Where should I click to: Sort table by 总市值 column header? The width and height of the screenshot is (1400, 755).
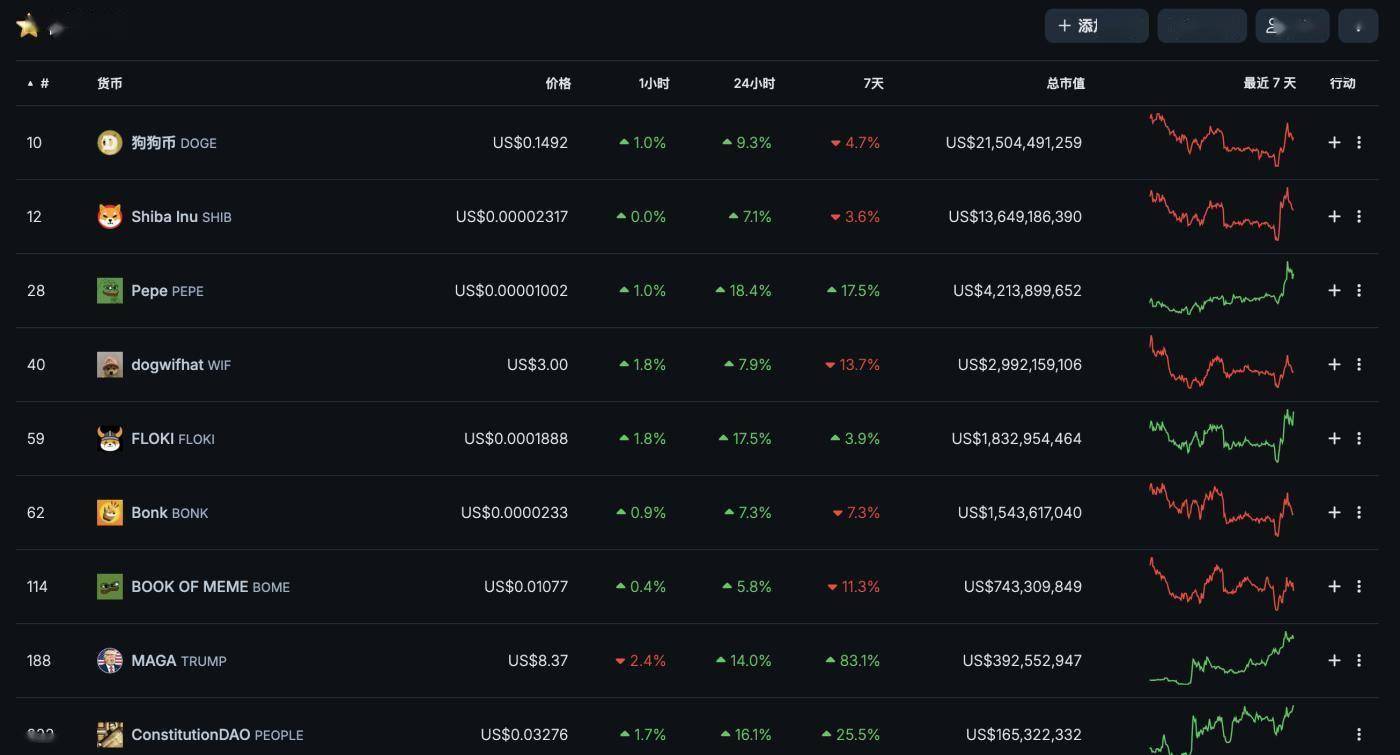pos(1065,84)
